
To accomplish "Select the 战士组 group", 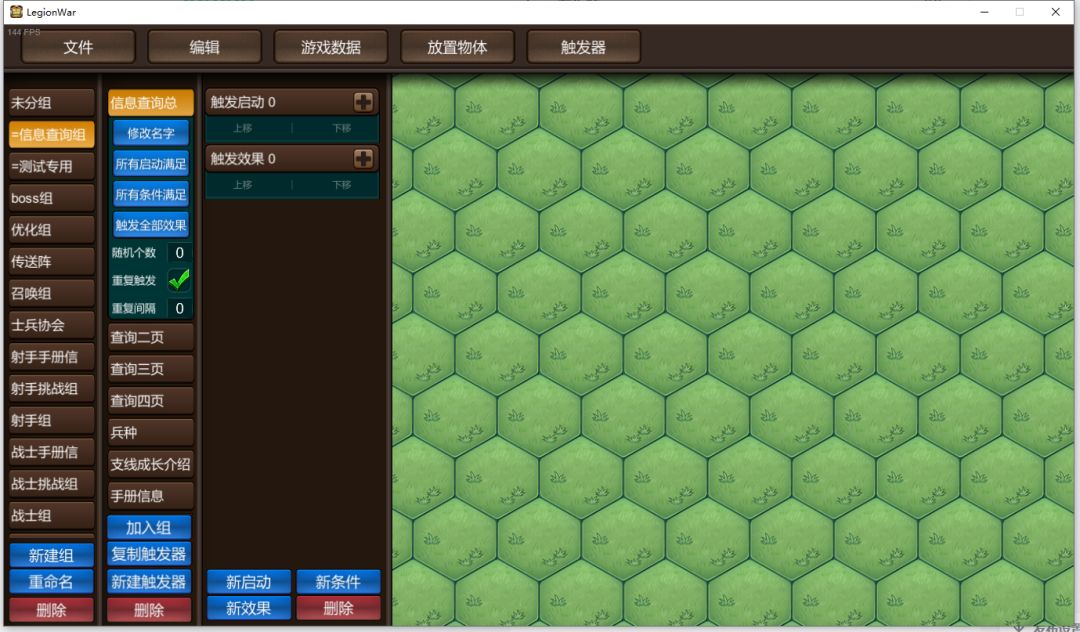I will click(52, 515).
